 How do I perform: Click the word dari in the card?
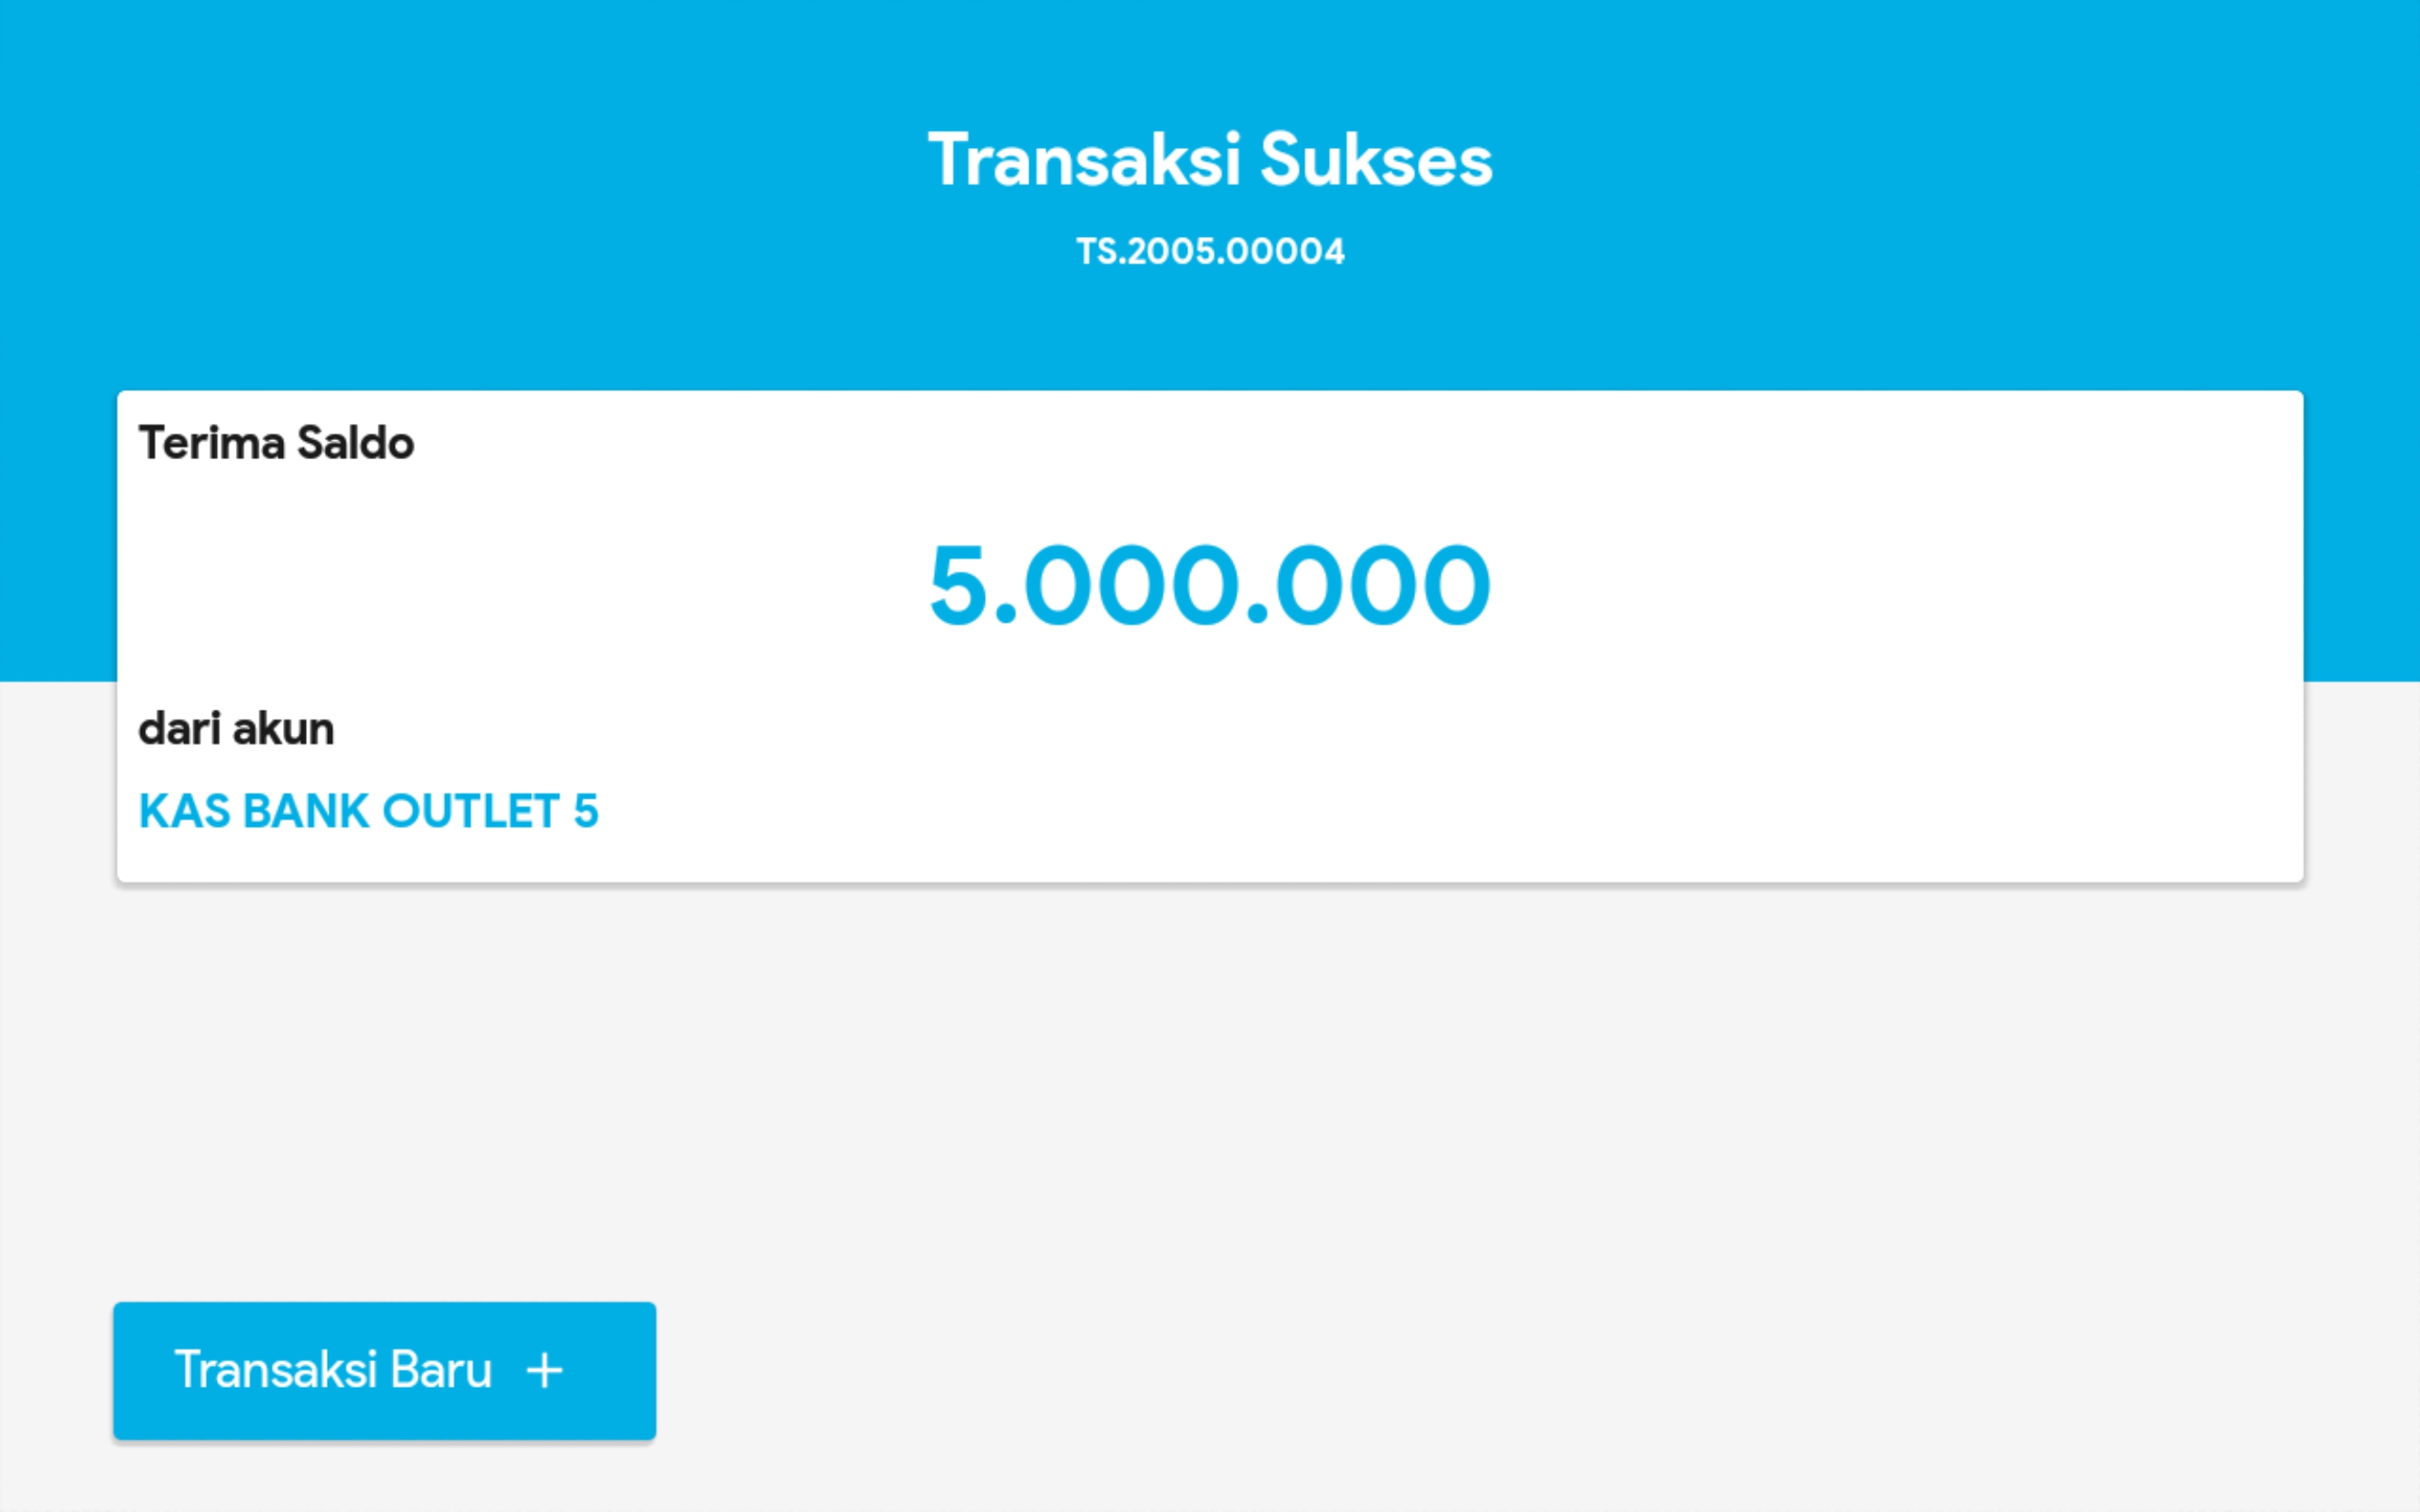click(179, 729)
